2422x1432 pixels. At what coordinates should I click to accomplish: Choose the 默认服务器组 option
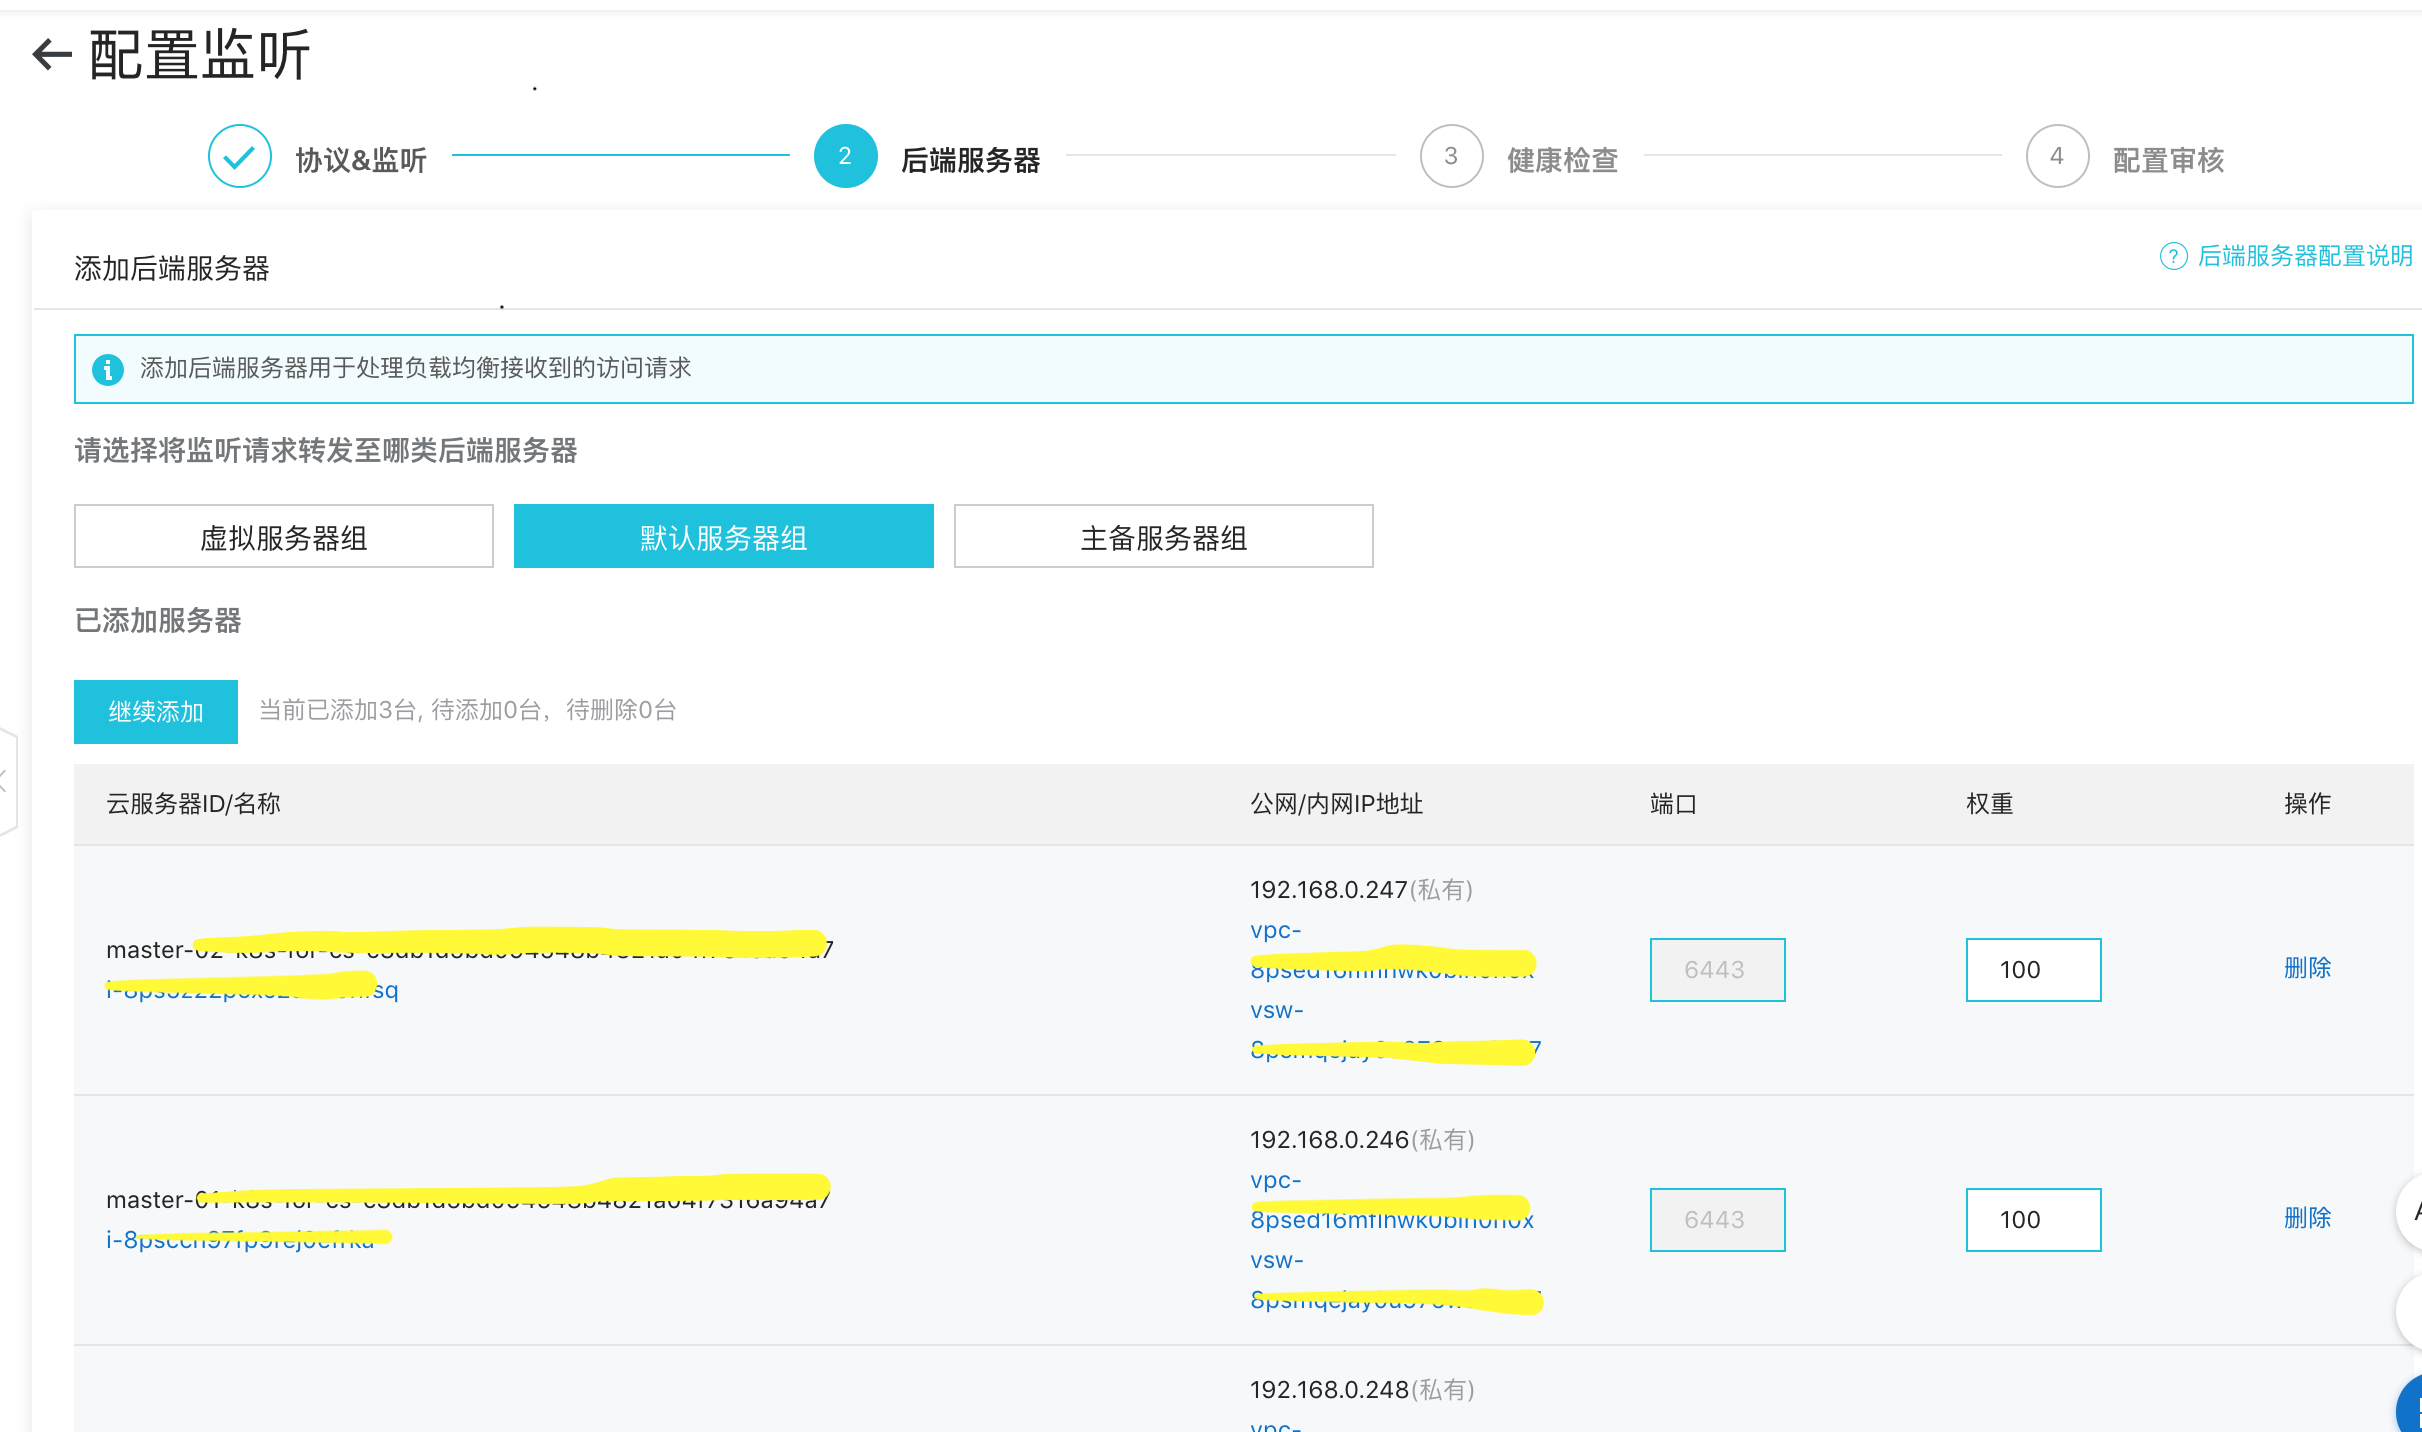[724, 537]
